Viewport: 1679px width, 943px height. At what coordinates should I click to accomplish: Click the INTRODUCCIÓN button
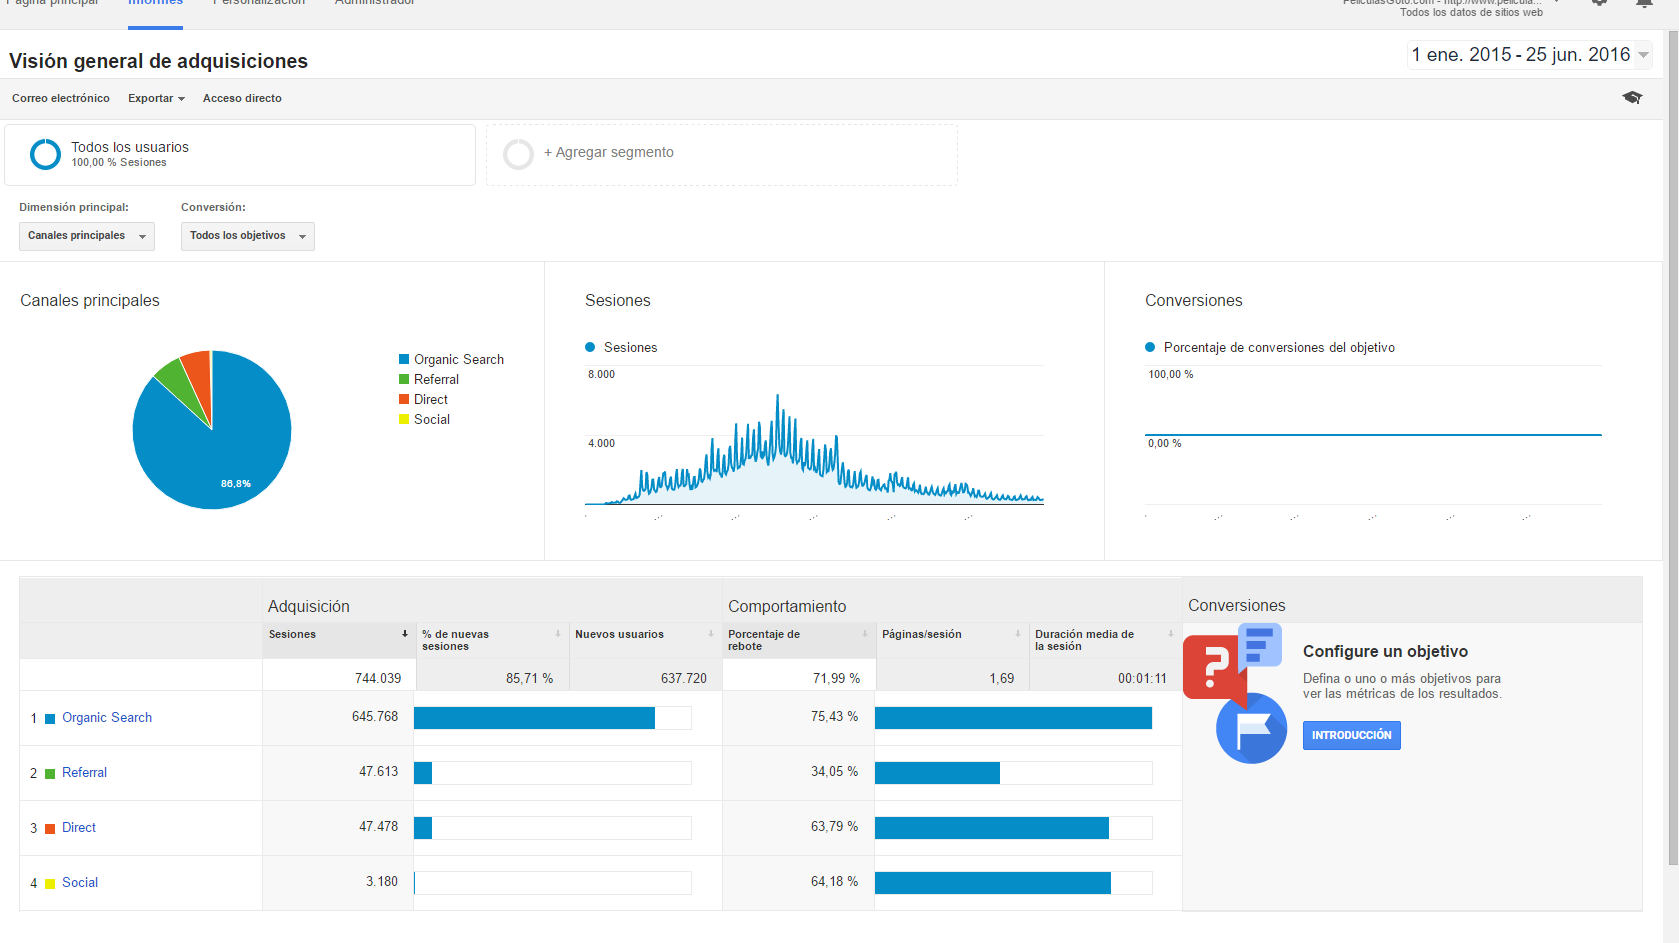tap(1351, 735)
